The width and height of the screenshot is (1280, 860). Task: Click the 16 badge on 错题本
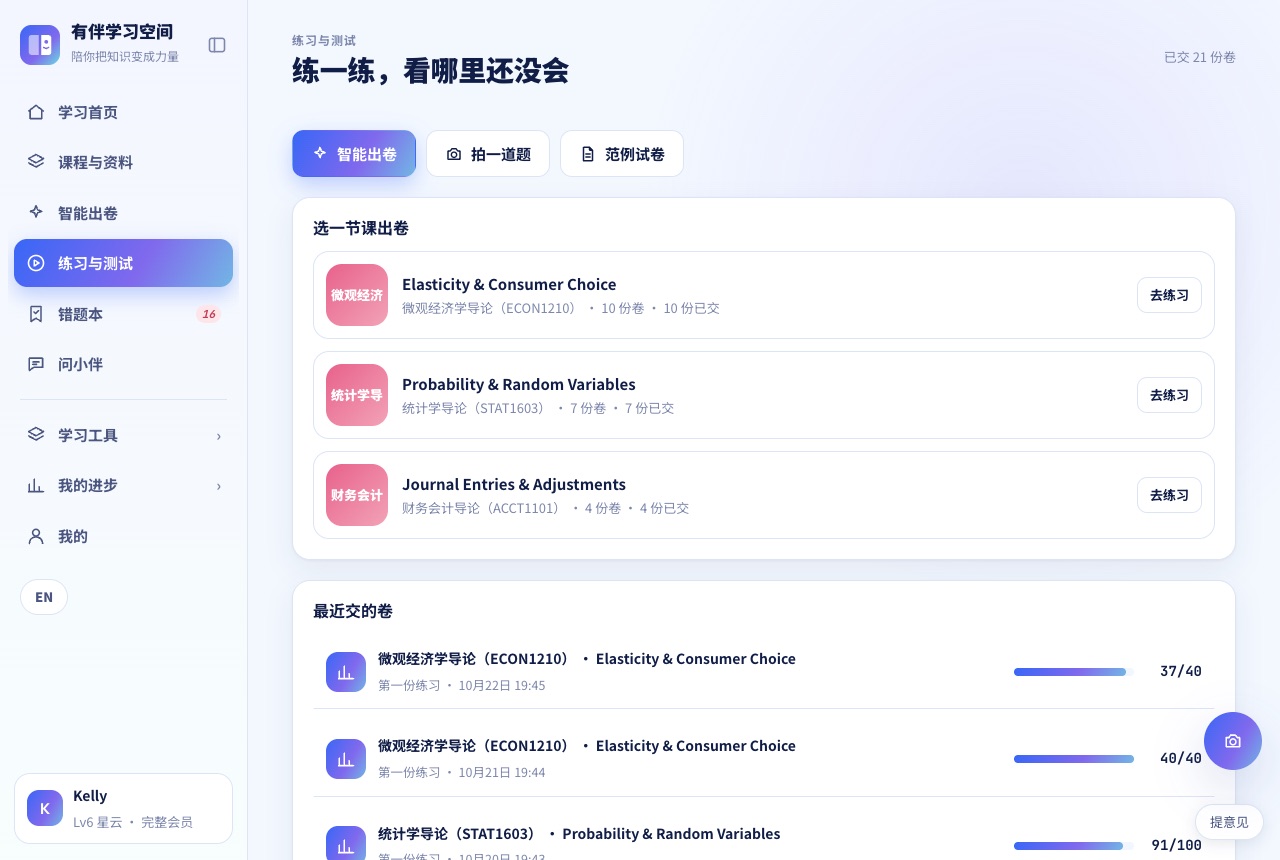[x=208, y=314]
